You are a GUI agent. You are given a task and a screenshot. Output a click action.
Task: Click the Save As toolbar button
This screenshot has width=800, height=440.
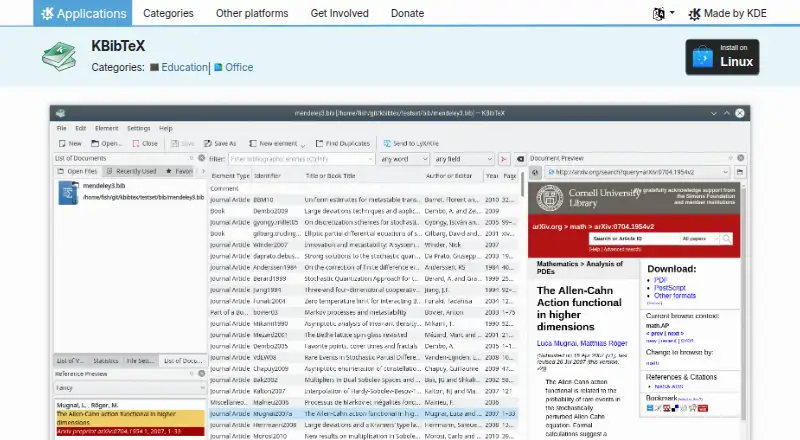tap(220, 143)
